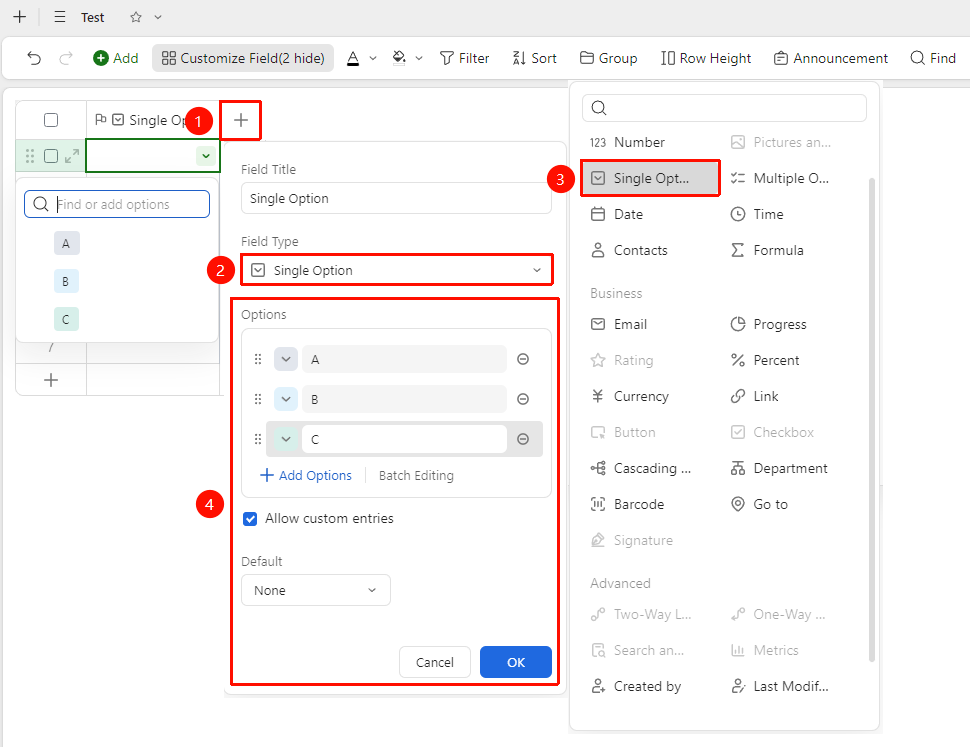Open color dropdown for option A
Viewport: 970px width, 747px height.
click(286, 359)
